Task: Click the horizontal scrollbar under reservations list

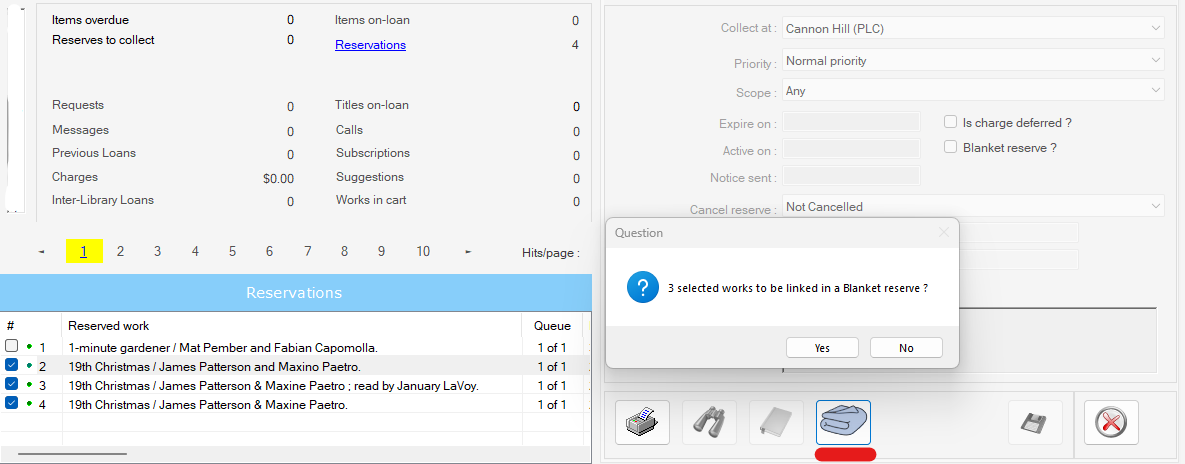Action: click(x=72, y=454)
